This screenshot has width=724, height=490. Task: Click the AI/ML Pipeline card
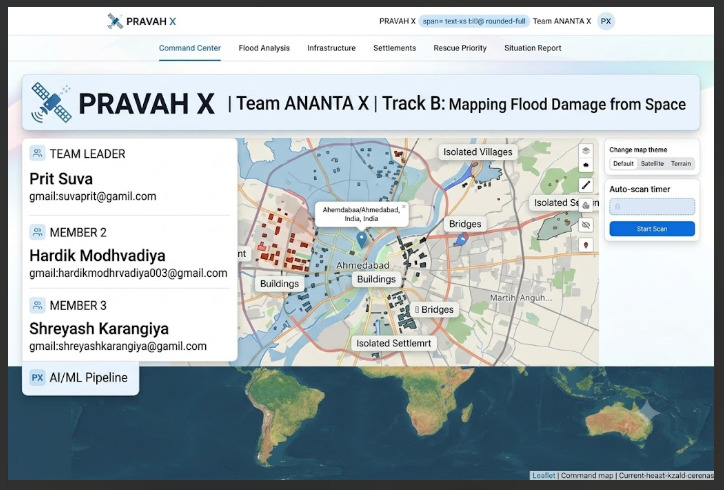pyautogui.click(x=80, y=378)
